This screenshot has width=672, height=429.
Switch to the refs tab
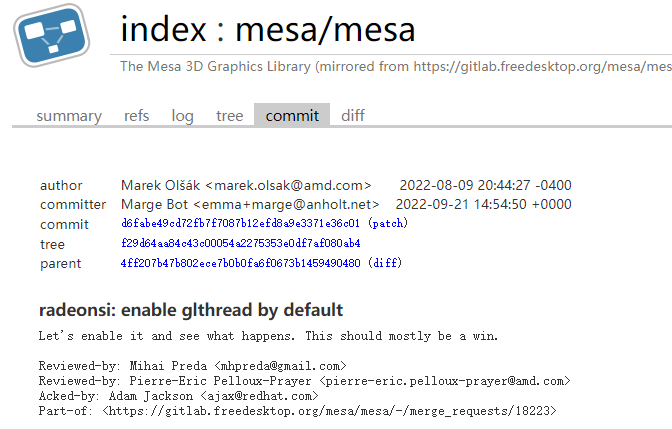point(136,116)
